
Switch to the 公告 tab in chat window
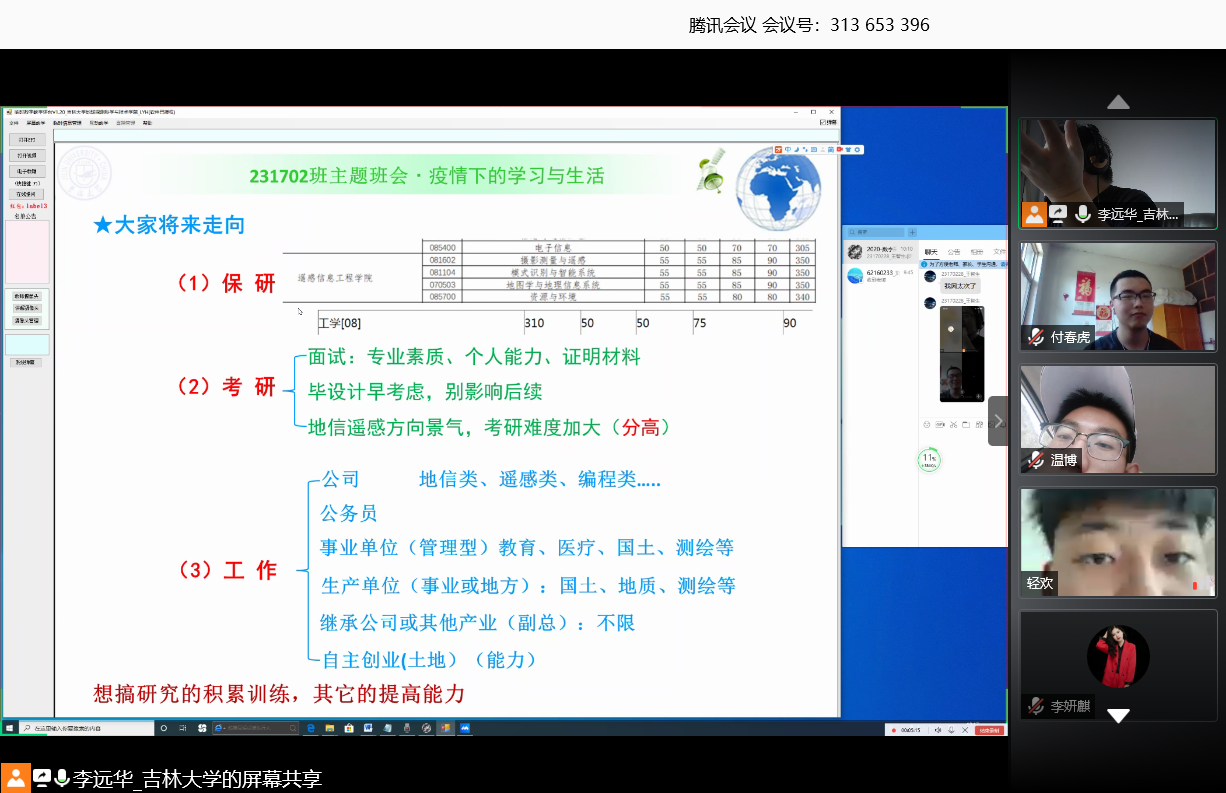click(x=954, y=252)
